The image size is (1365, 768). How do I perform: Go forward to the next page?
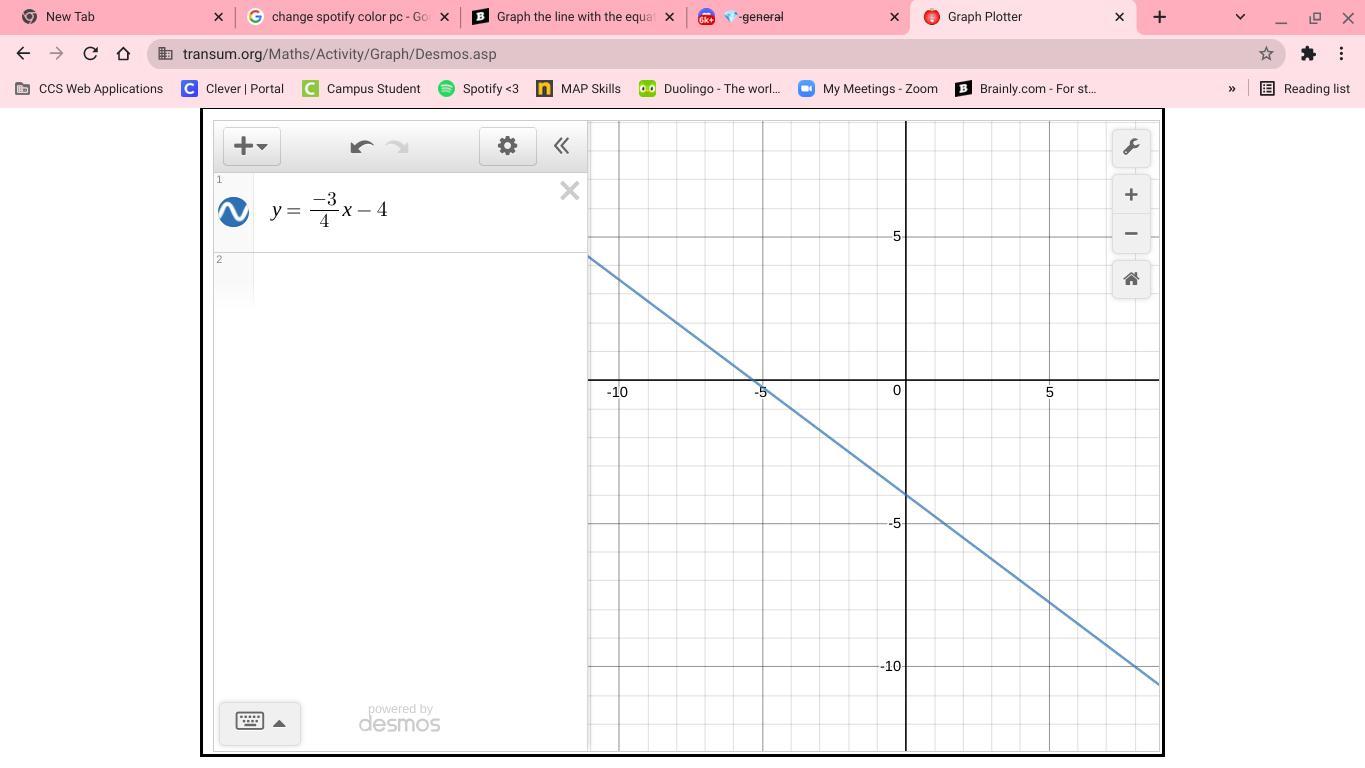click(56, 54)
